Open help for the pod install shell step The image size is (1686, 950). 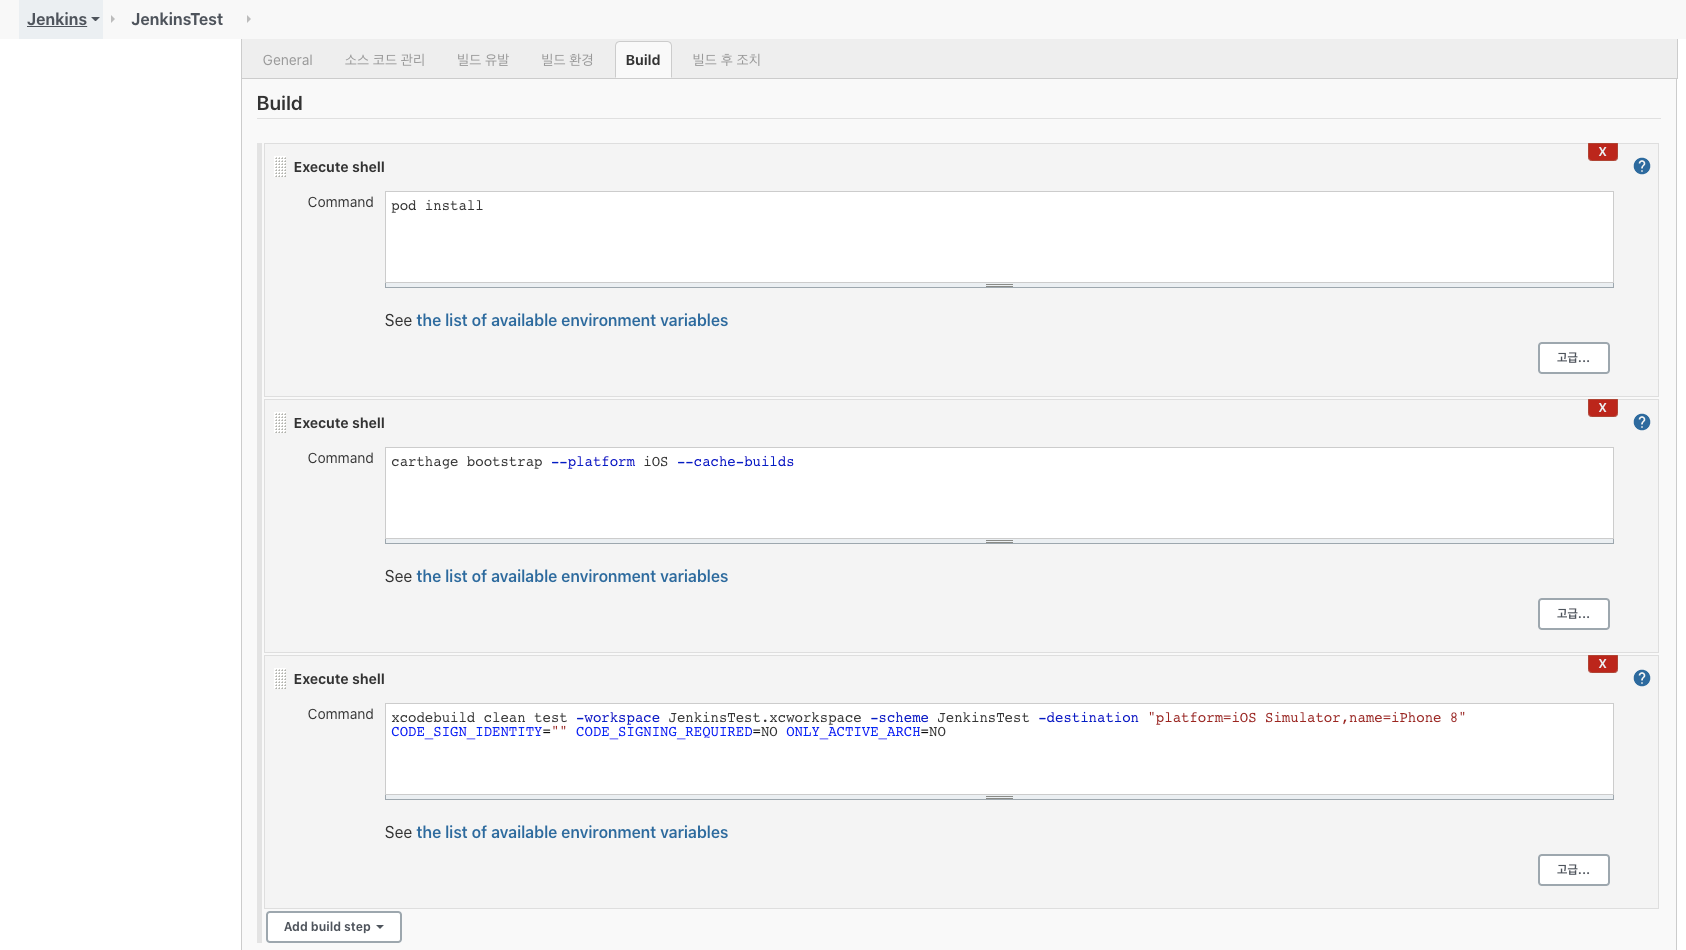(x=1641, y=166)
